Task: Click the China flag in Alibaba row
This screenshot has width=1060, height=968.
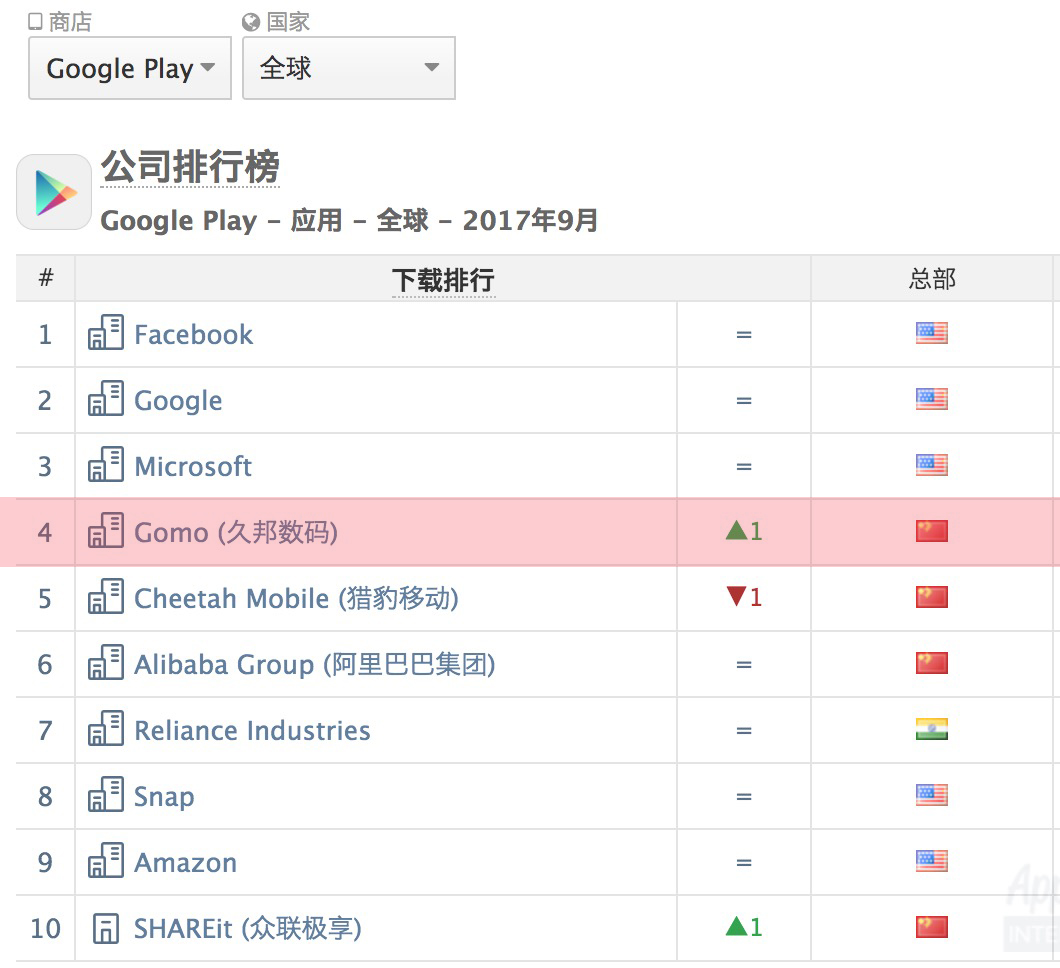Action: pyautogui.click(x=932, y=663)
